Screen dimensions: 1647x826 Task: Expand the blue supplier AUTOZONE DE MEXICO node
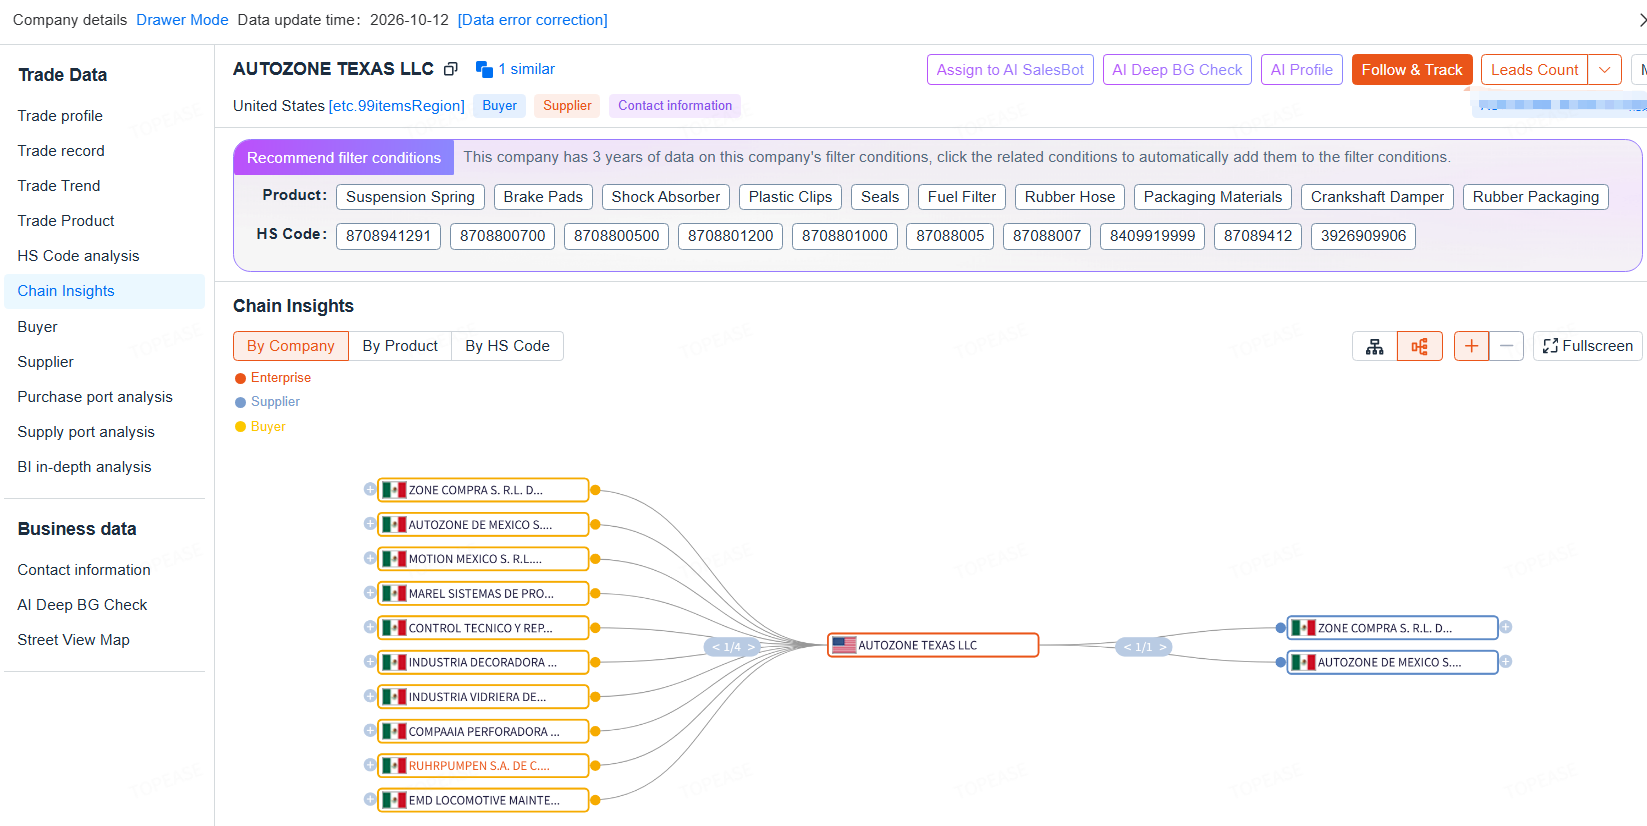pyautogui.click(x=1506, y=662)
